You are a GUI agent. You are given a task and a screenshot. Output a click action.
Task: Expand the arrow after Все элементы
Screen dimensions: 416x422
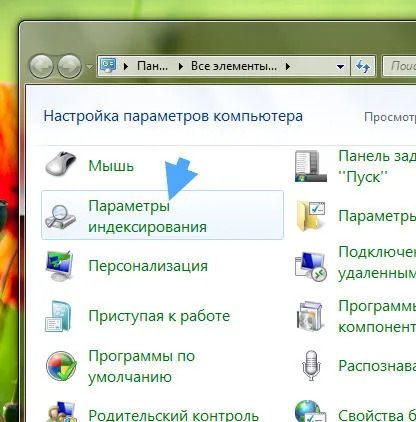point(288,66)
